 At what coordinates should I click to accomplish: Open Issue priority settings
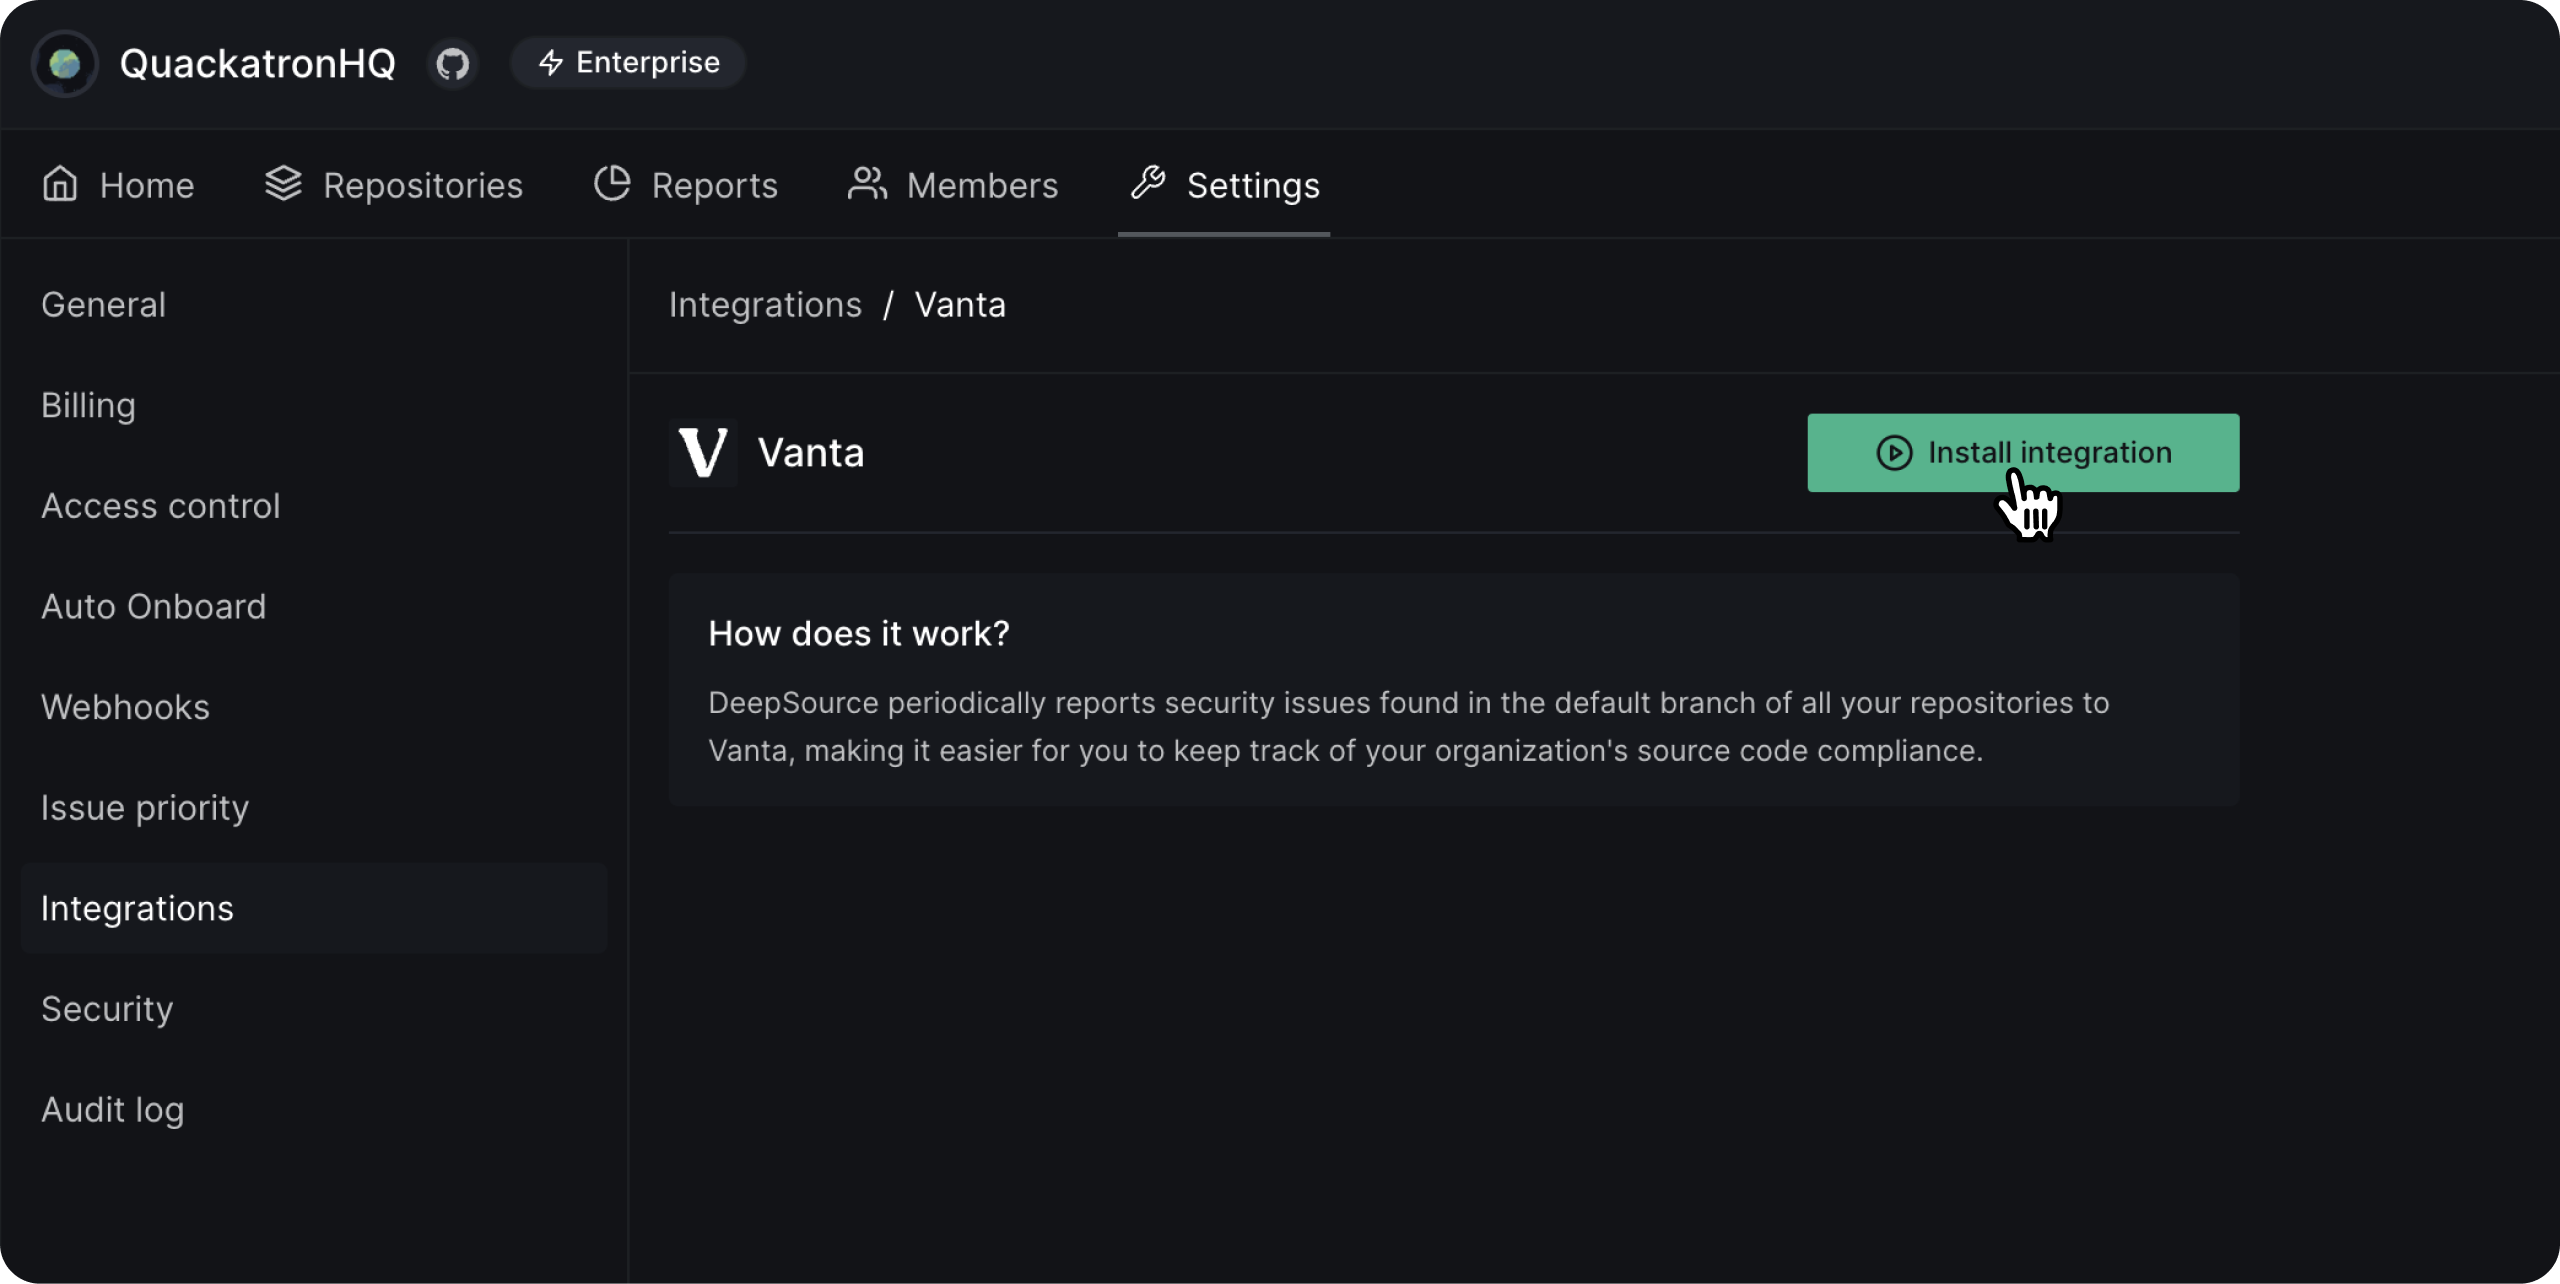(x=145, y=808)
